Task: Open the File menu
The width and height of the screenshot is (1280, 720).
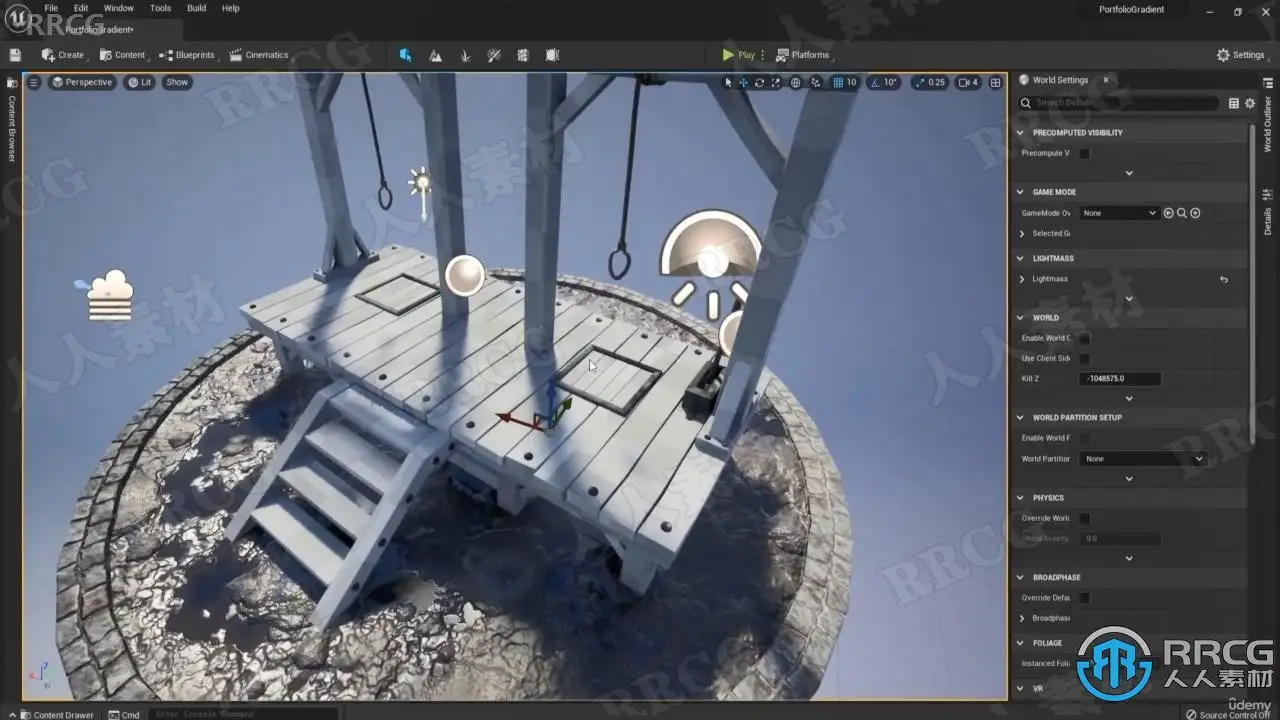Action: tap(51, 8)
